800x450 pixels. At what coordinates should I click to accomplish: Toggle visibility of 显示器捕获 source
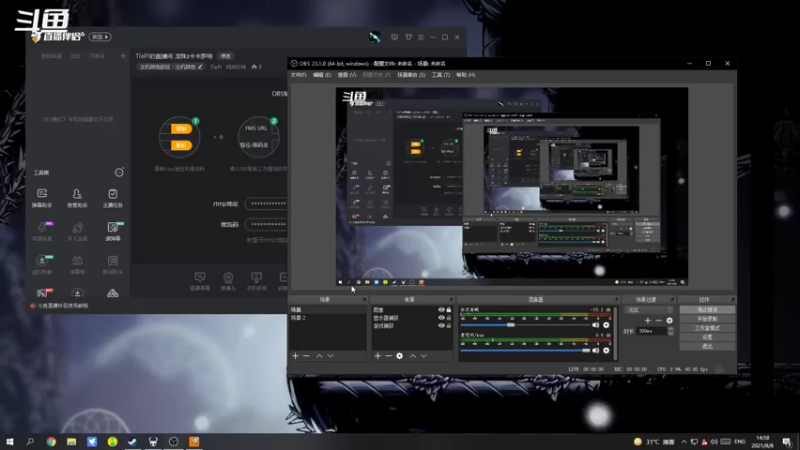coord(441,318)
